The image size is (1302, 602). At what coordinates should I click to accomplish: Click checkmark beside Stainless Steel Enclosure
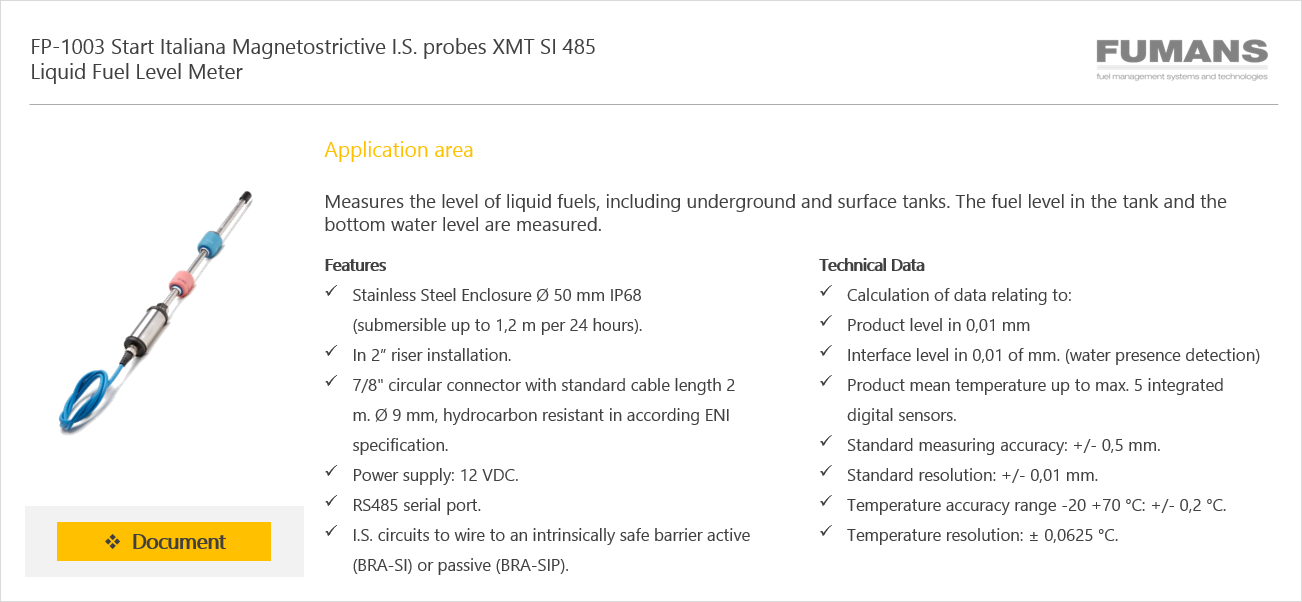tap(331, 294)
